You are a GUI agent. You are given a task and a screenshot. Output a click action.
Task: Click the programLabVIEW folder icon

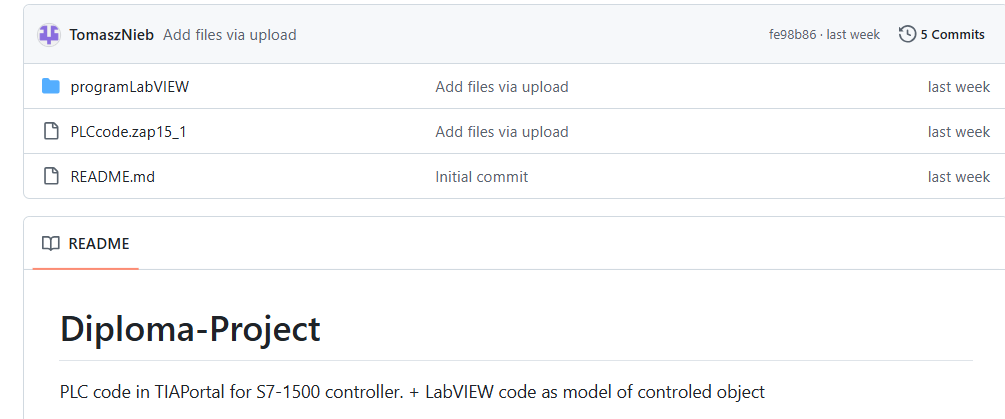[x=51, y=87]
